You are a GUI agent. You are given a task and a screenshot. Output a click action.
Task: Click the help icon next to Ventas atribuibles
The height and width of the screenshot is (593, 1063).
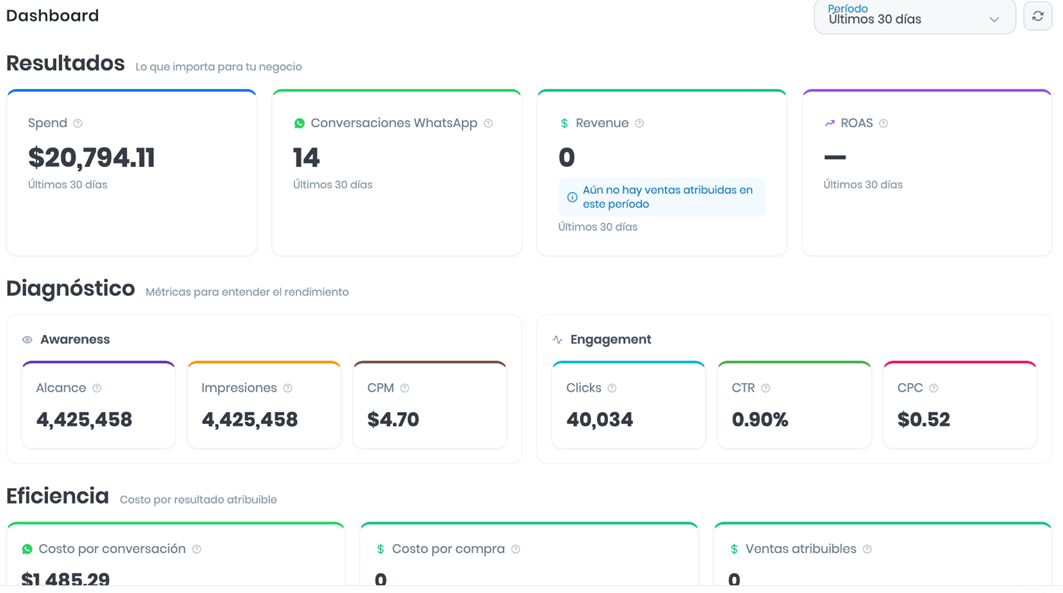click(867, 549)
